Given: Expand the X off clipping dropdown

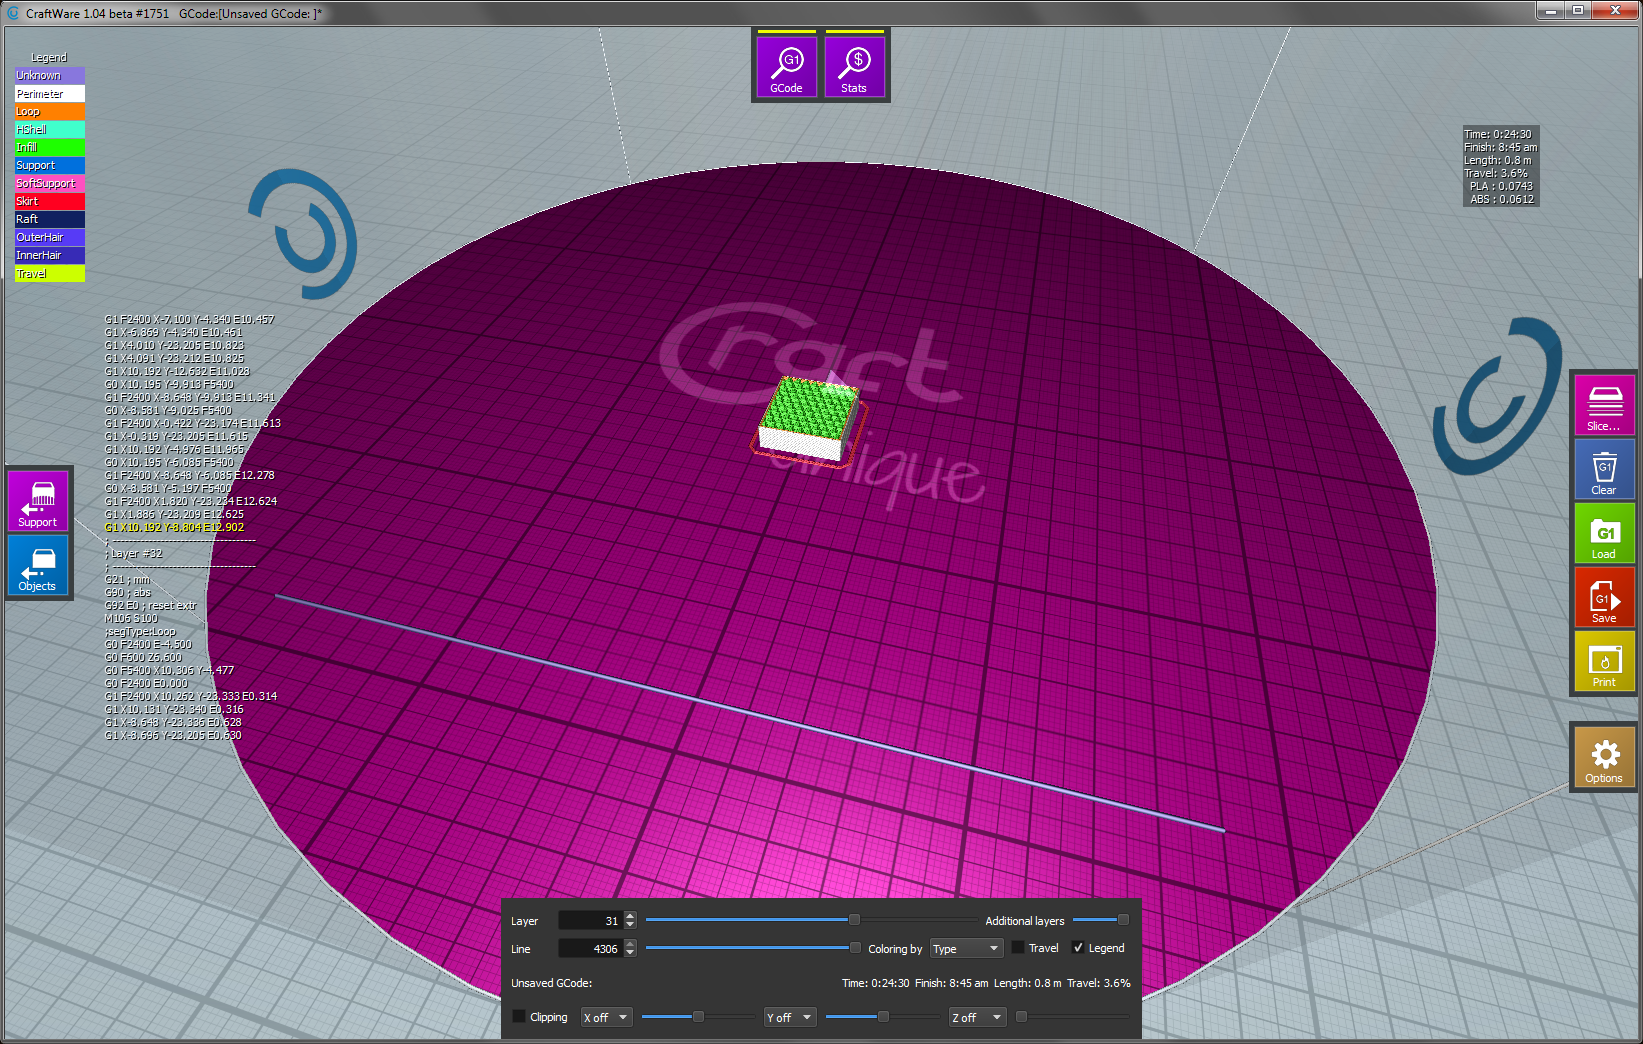Looking at the screenshot, I should point(606,1018).
